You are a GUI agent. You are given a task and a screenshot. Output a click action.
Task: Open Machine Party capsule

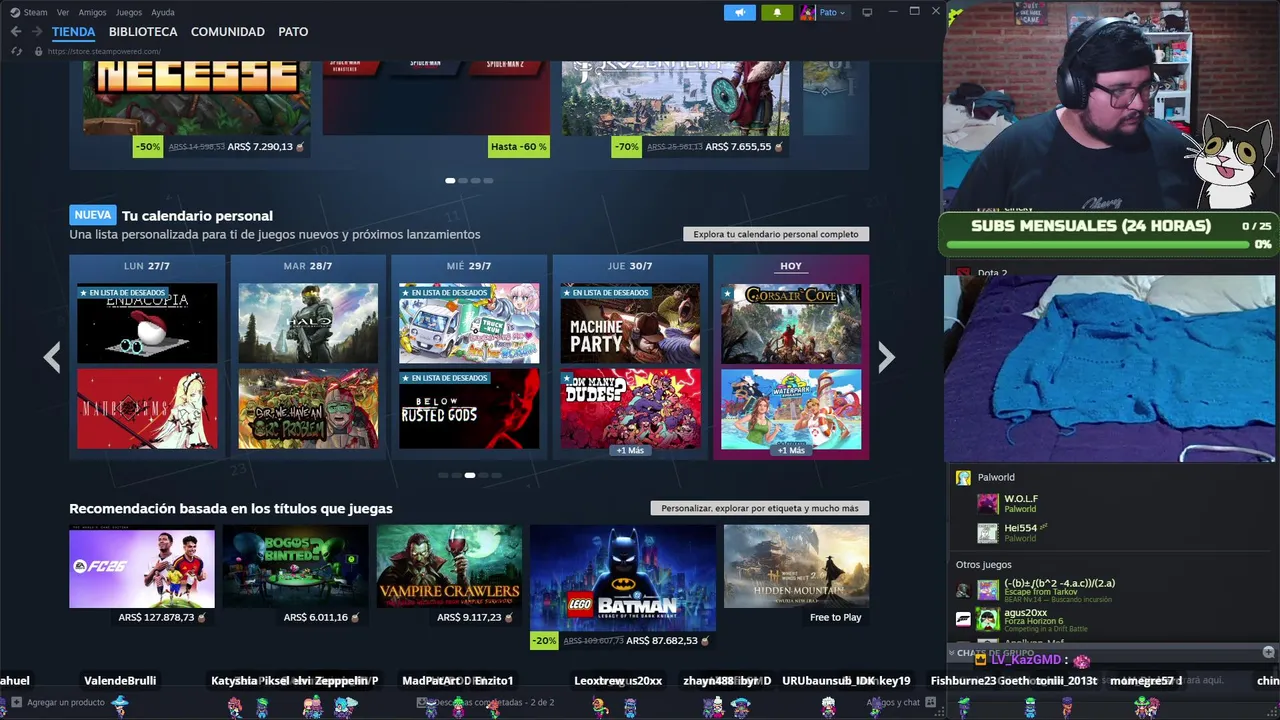click(x=630, y=323)
